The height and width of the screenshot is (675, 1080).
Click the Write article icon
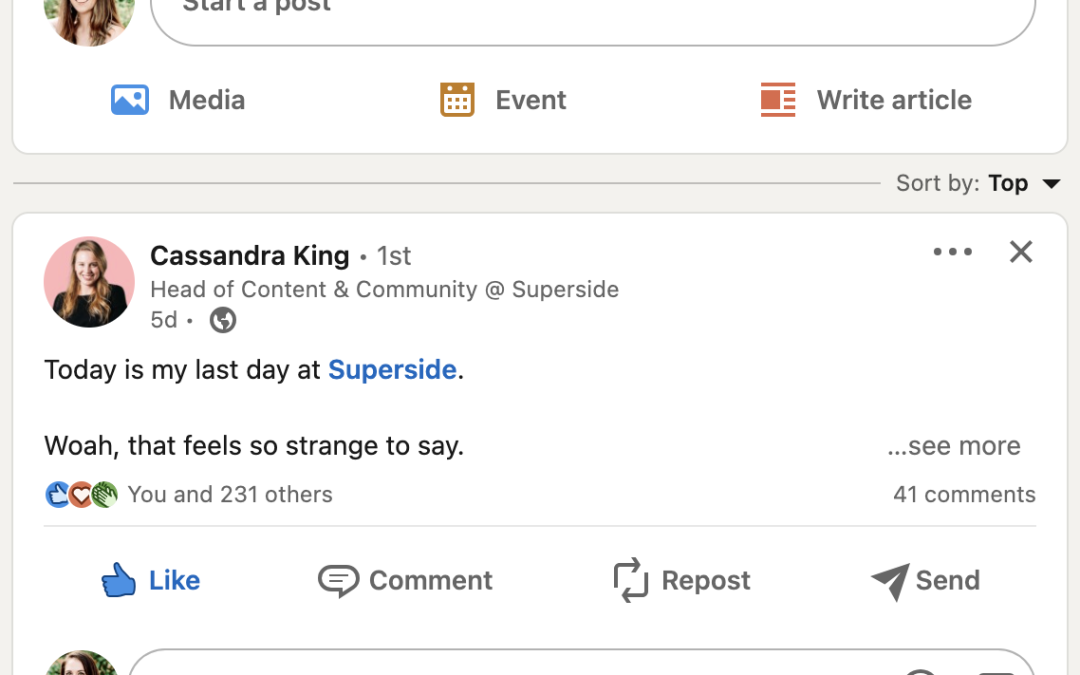coord(778,100)
